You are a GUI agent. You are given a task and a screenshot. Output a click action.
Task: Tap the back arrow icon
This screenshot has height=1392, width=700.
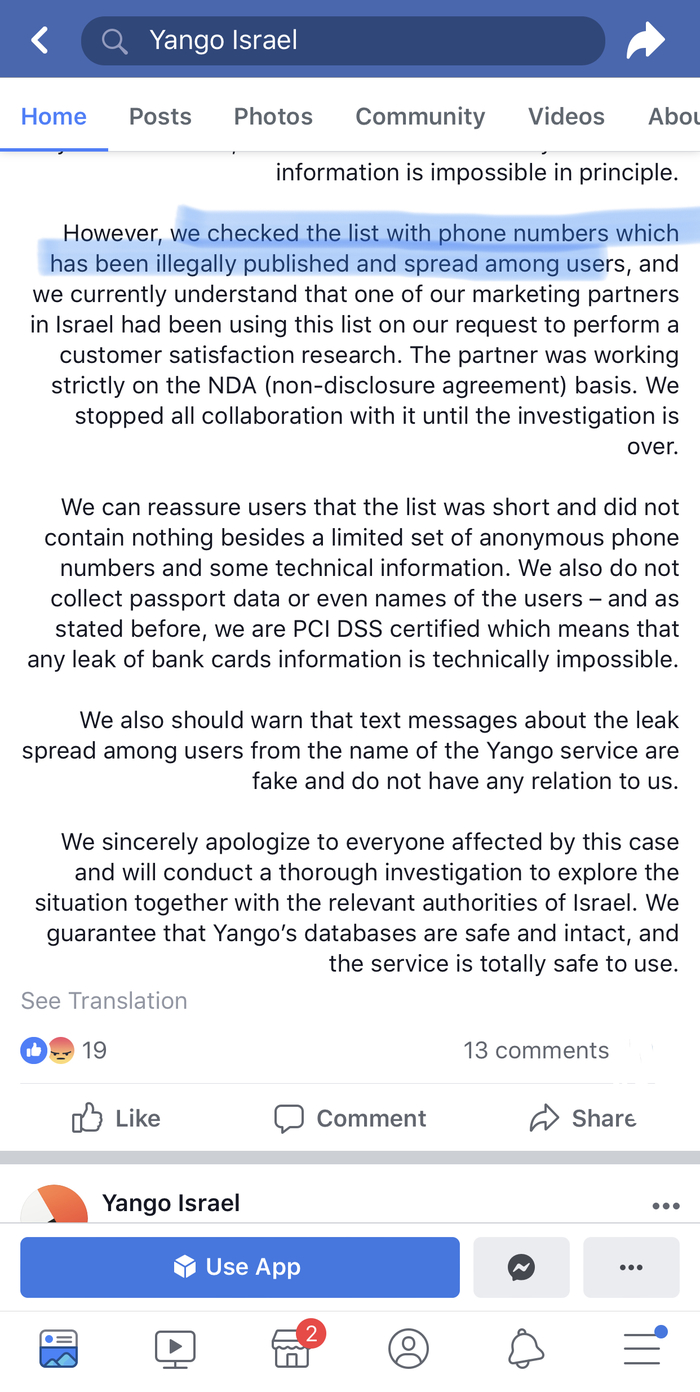(x=40, y=41)
